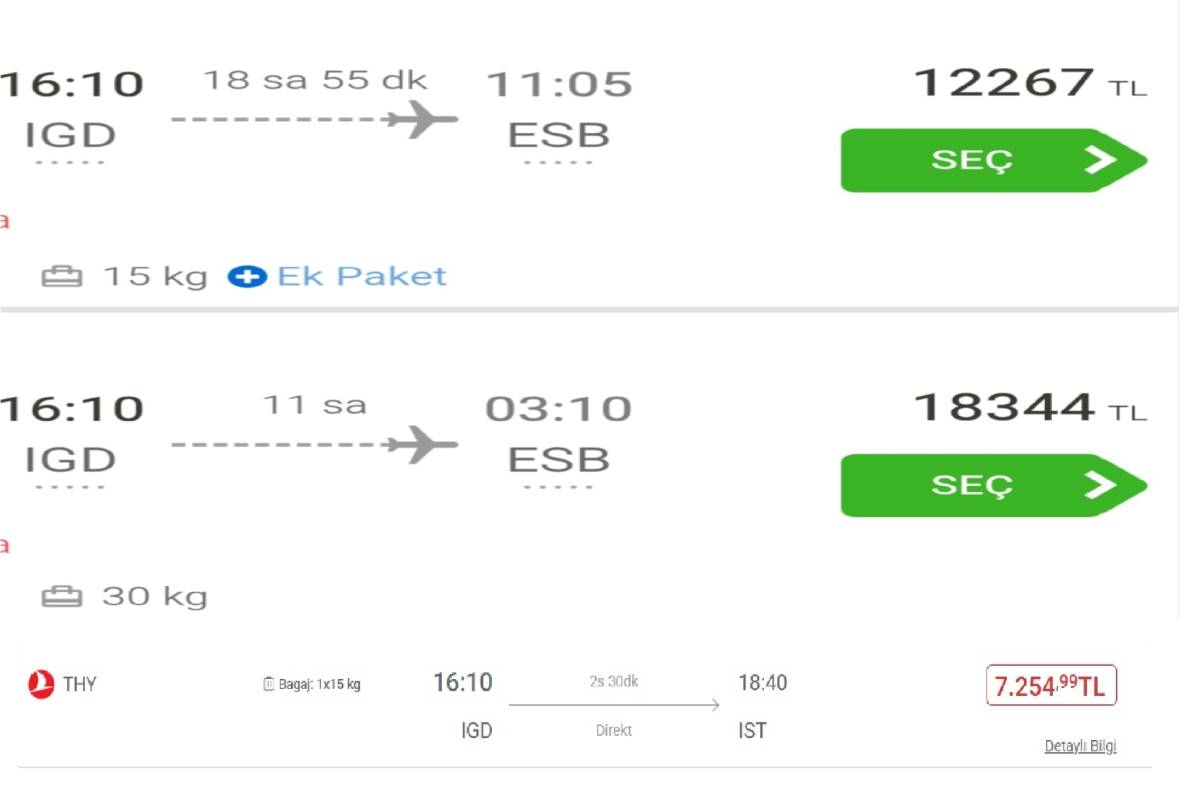Click the blue plus icon beside Ek Paket

click(247, 276)
